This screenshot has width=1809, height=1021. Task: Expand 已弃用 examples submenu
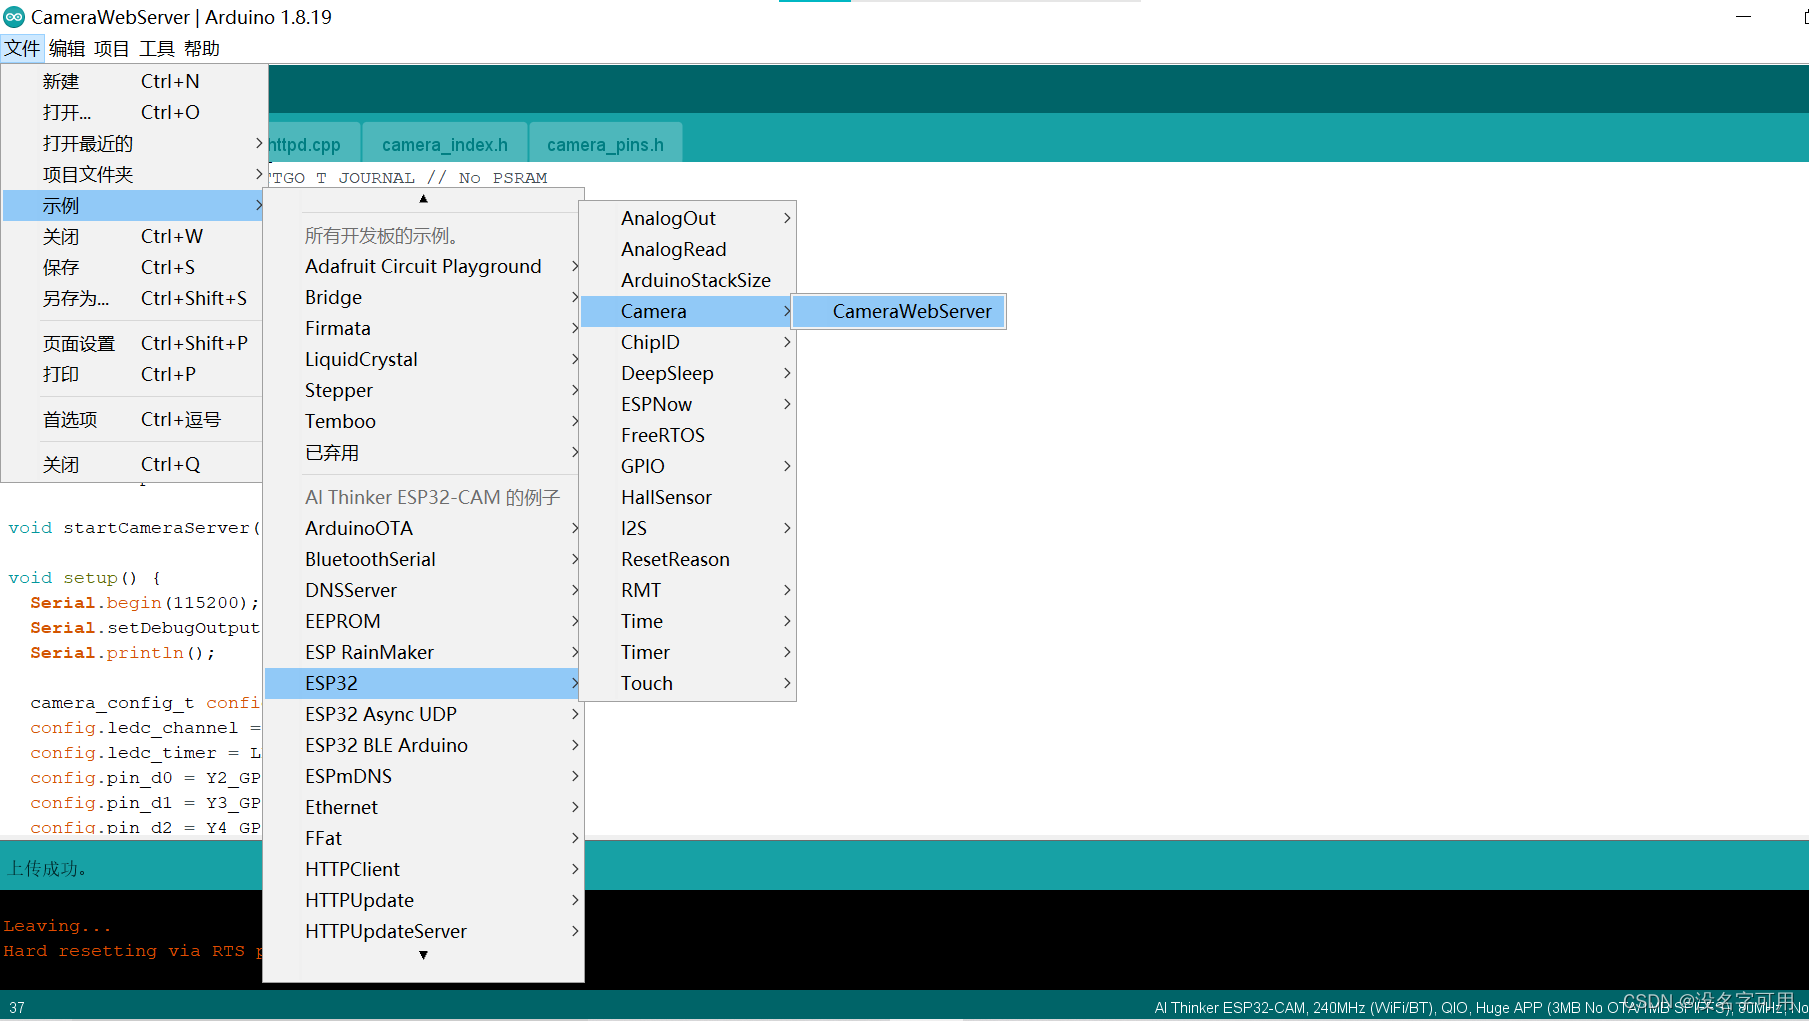424,452
